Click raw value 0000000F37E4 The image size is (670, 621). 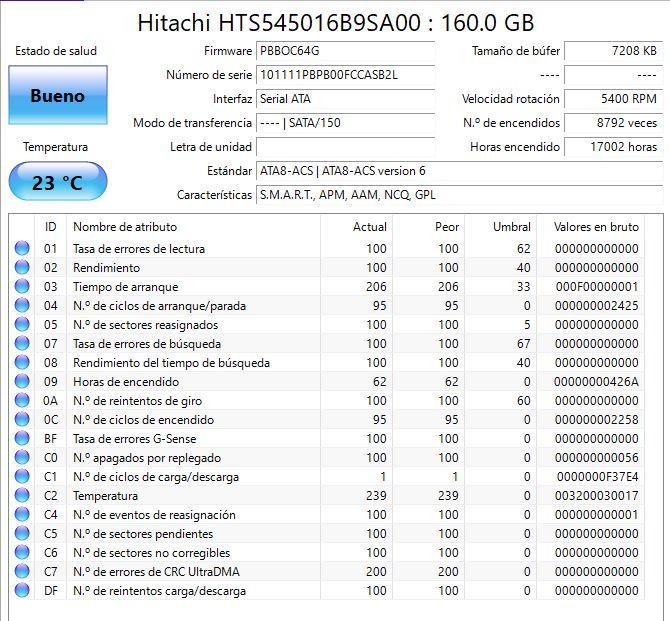point(597,477)
